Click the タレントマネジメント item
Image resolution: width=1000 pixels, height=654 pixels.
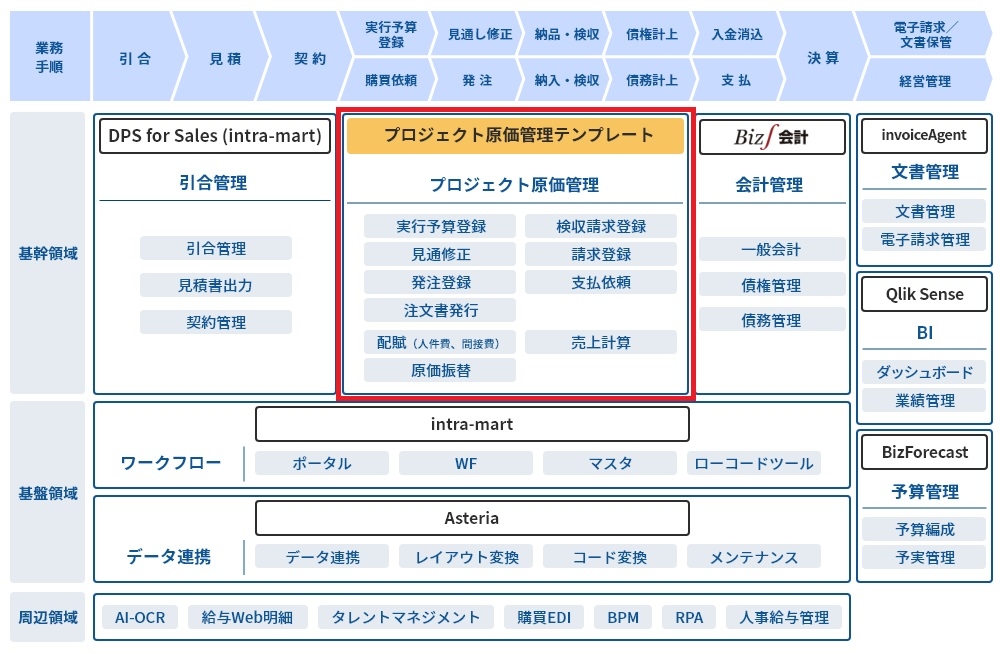pos(405,617)
